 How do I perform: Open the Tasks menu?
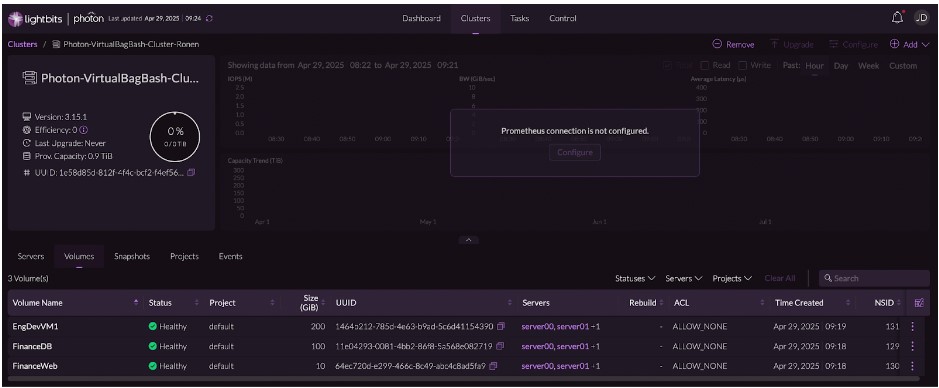pos(519,19)
